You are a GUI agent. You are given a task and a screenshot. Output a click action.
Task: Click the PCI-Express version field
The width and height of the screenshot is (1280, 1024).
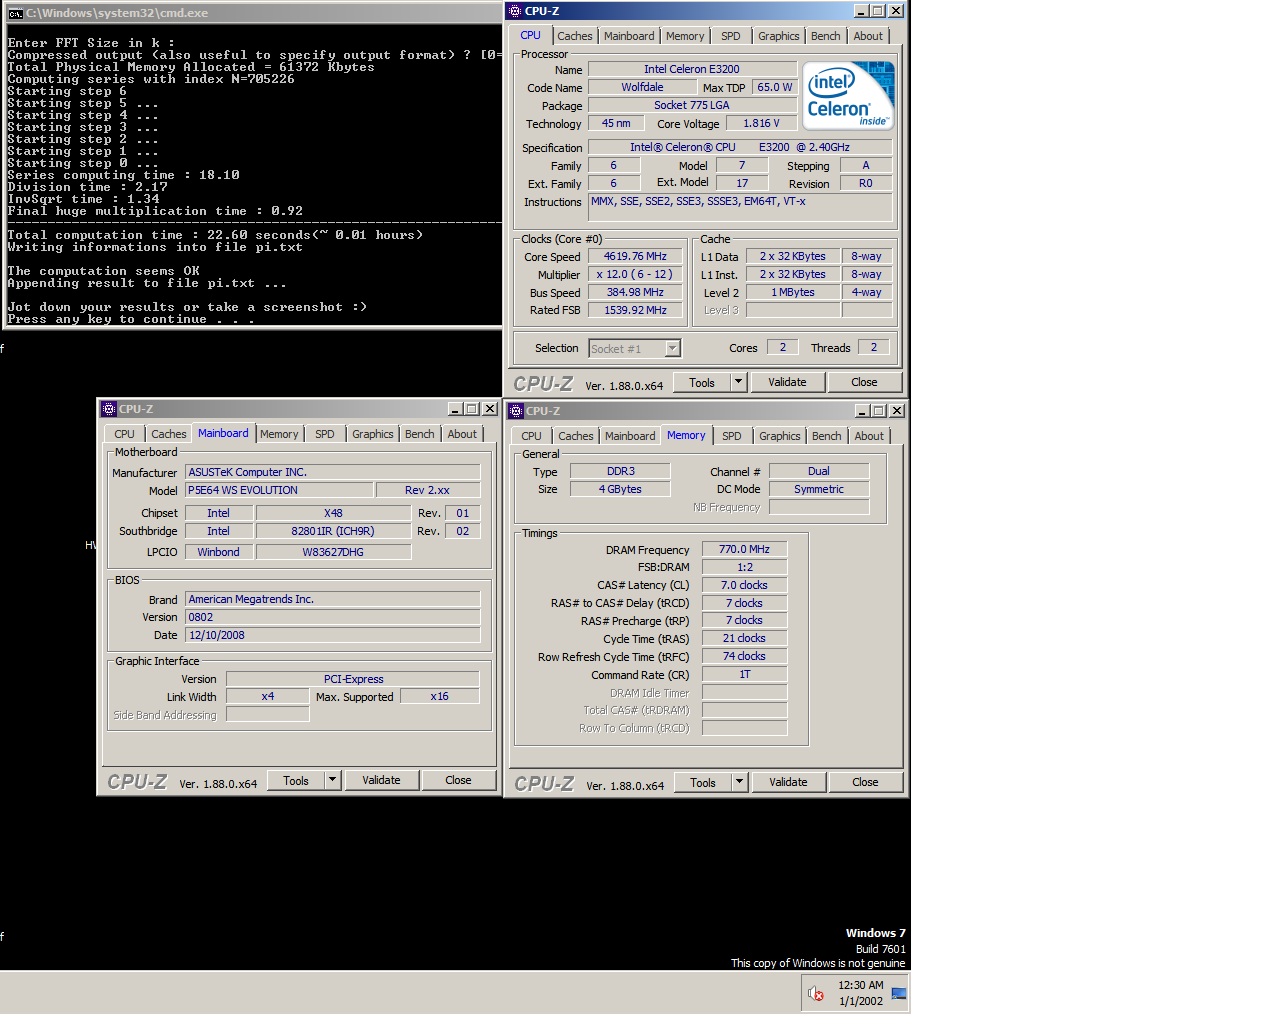tap(353, 679)
